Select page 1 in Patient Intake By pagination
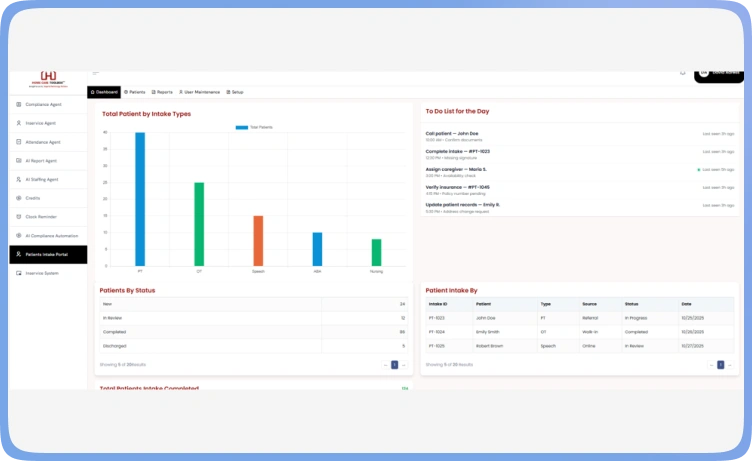Image resolution: width=752 pixels, height=461 pixels. pos(720,365)
